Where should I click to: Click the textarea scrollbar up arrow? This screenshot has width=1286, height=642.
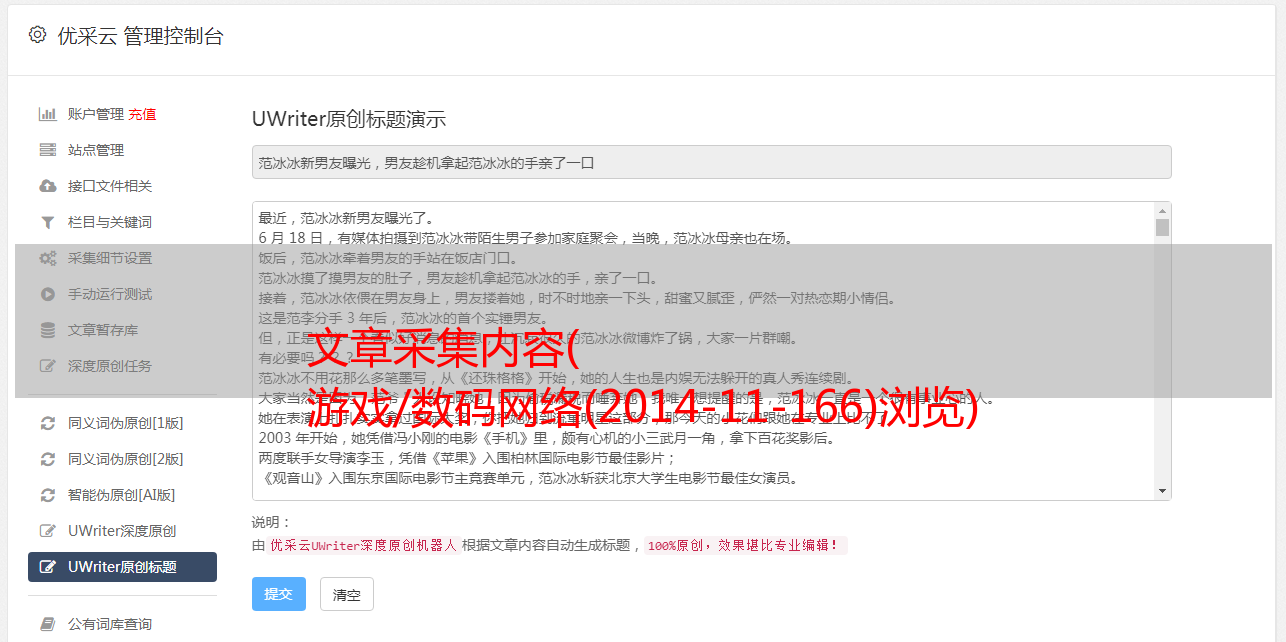(1162, 211)
